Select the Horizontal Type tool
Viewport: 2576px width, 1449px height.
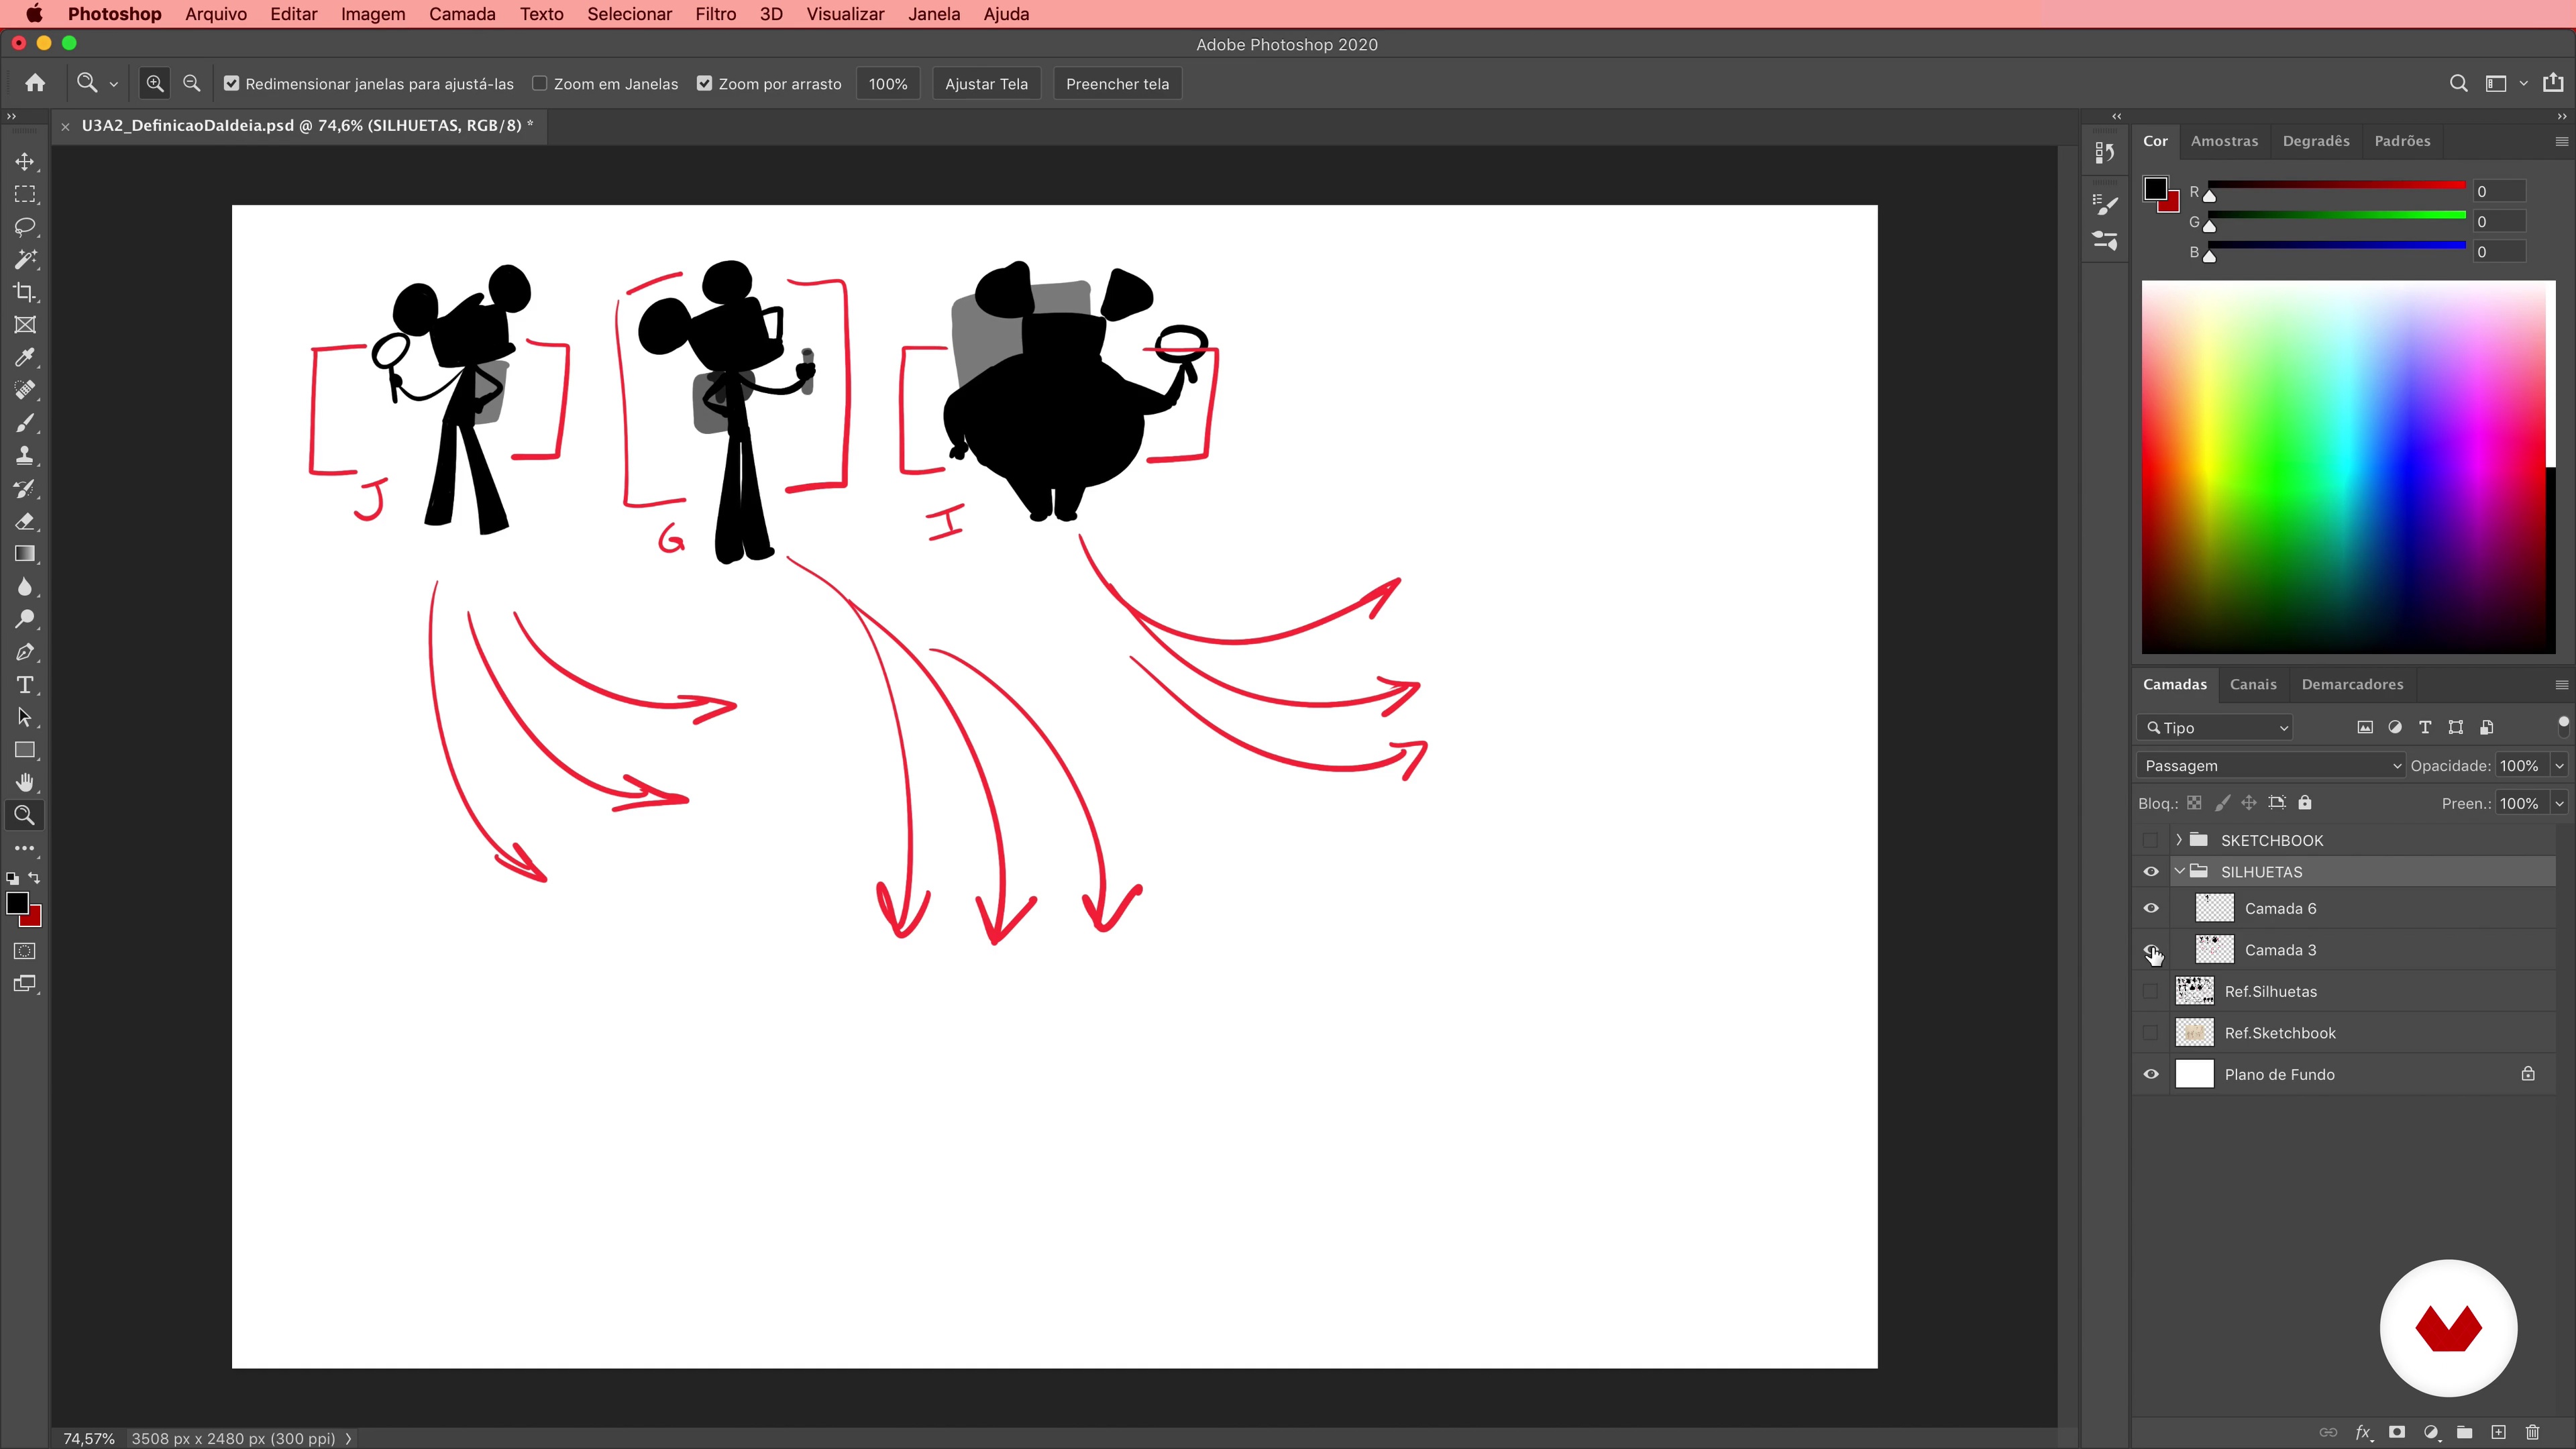[x=25, y=685]
